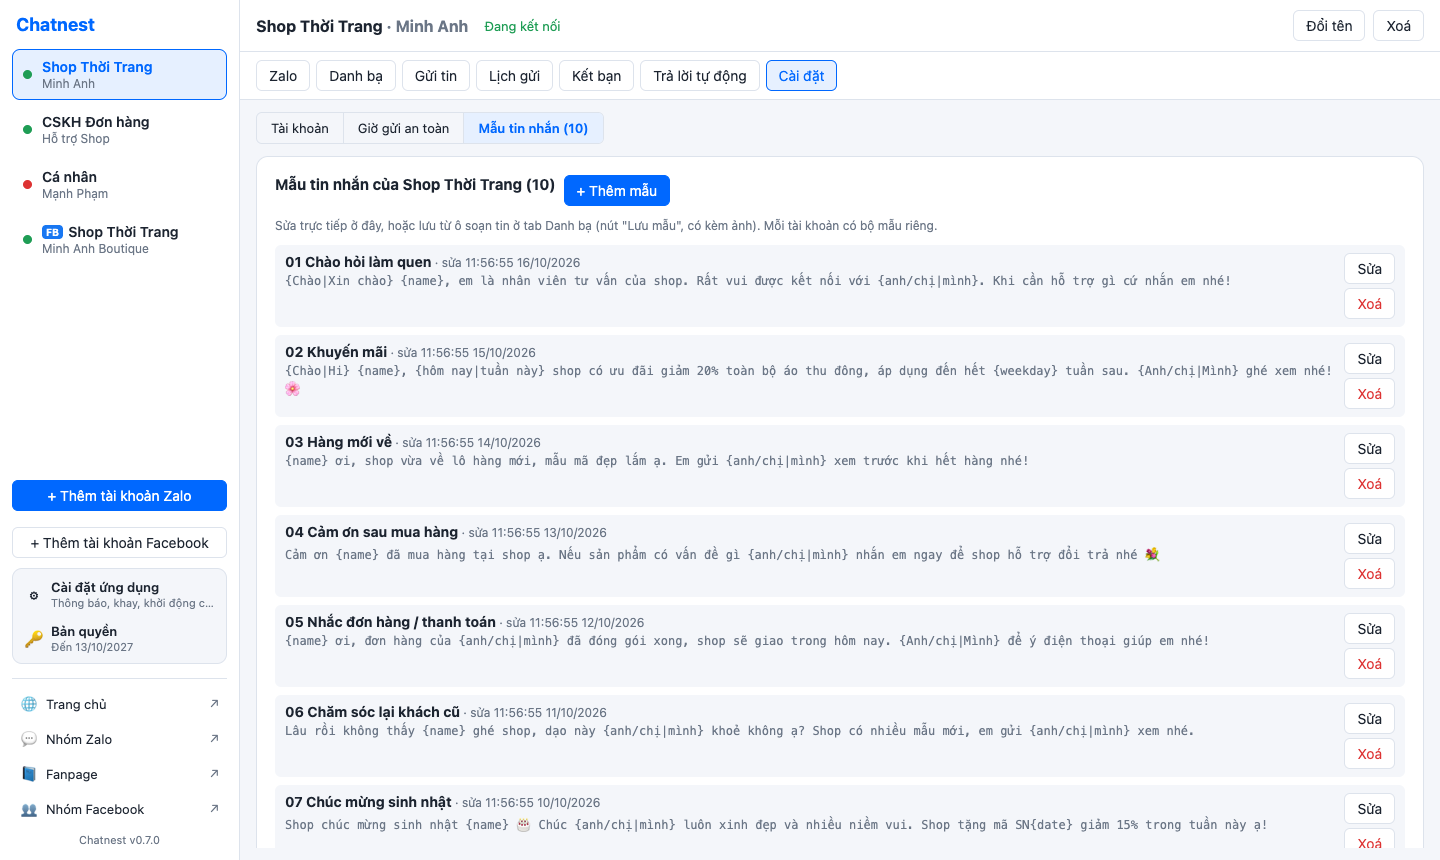Image resolution: width=1440 pixels, height=860 pixels.
Task: Open external link arrow for Nhóm Zalo
Action: click(x=214, y=739)
